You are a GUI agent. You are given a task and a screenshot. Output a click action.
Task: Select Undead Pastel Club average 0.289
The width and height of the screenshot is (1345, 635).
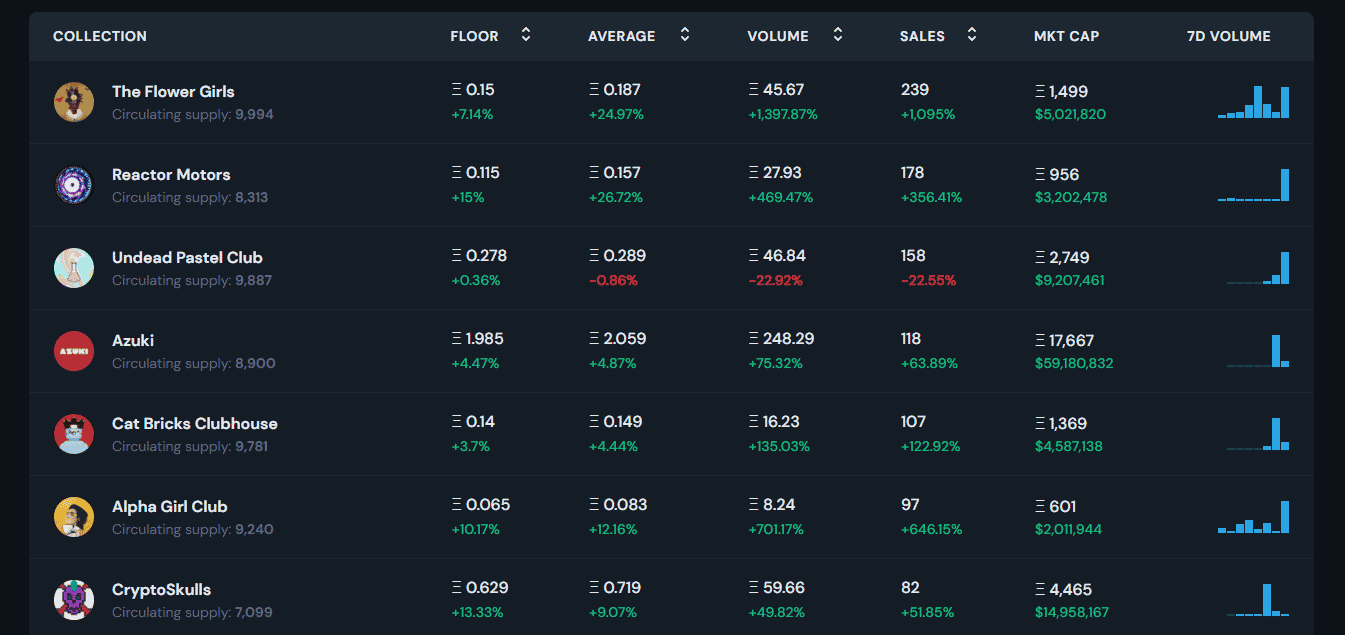pos(617,256)
